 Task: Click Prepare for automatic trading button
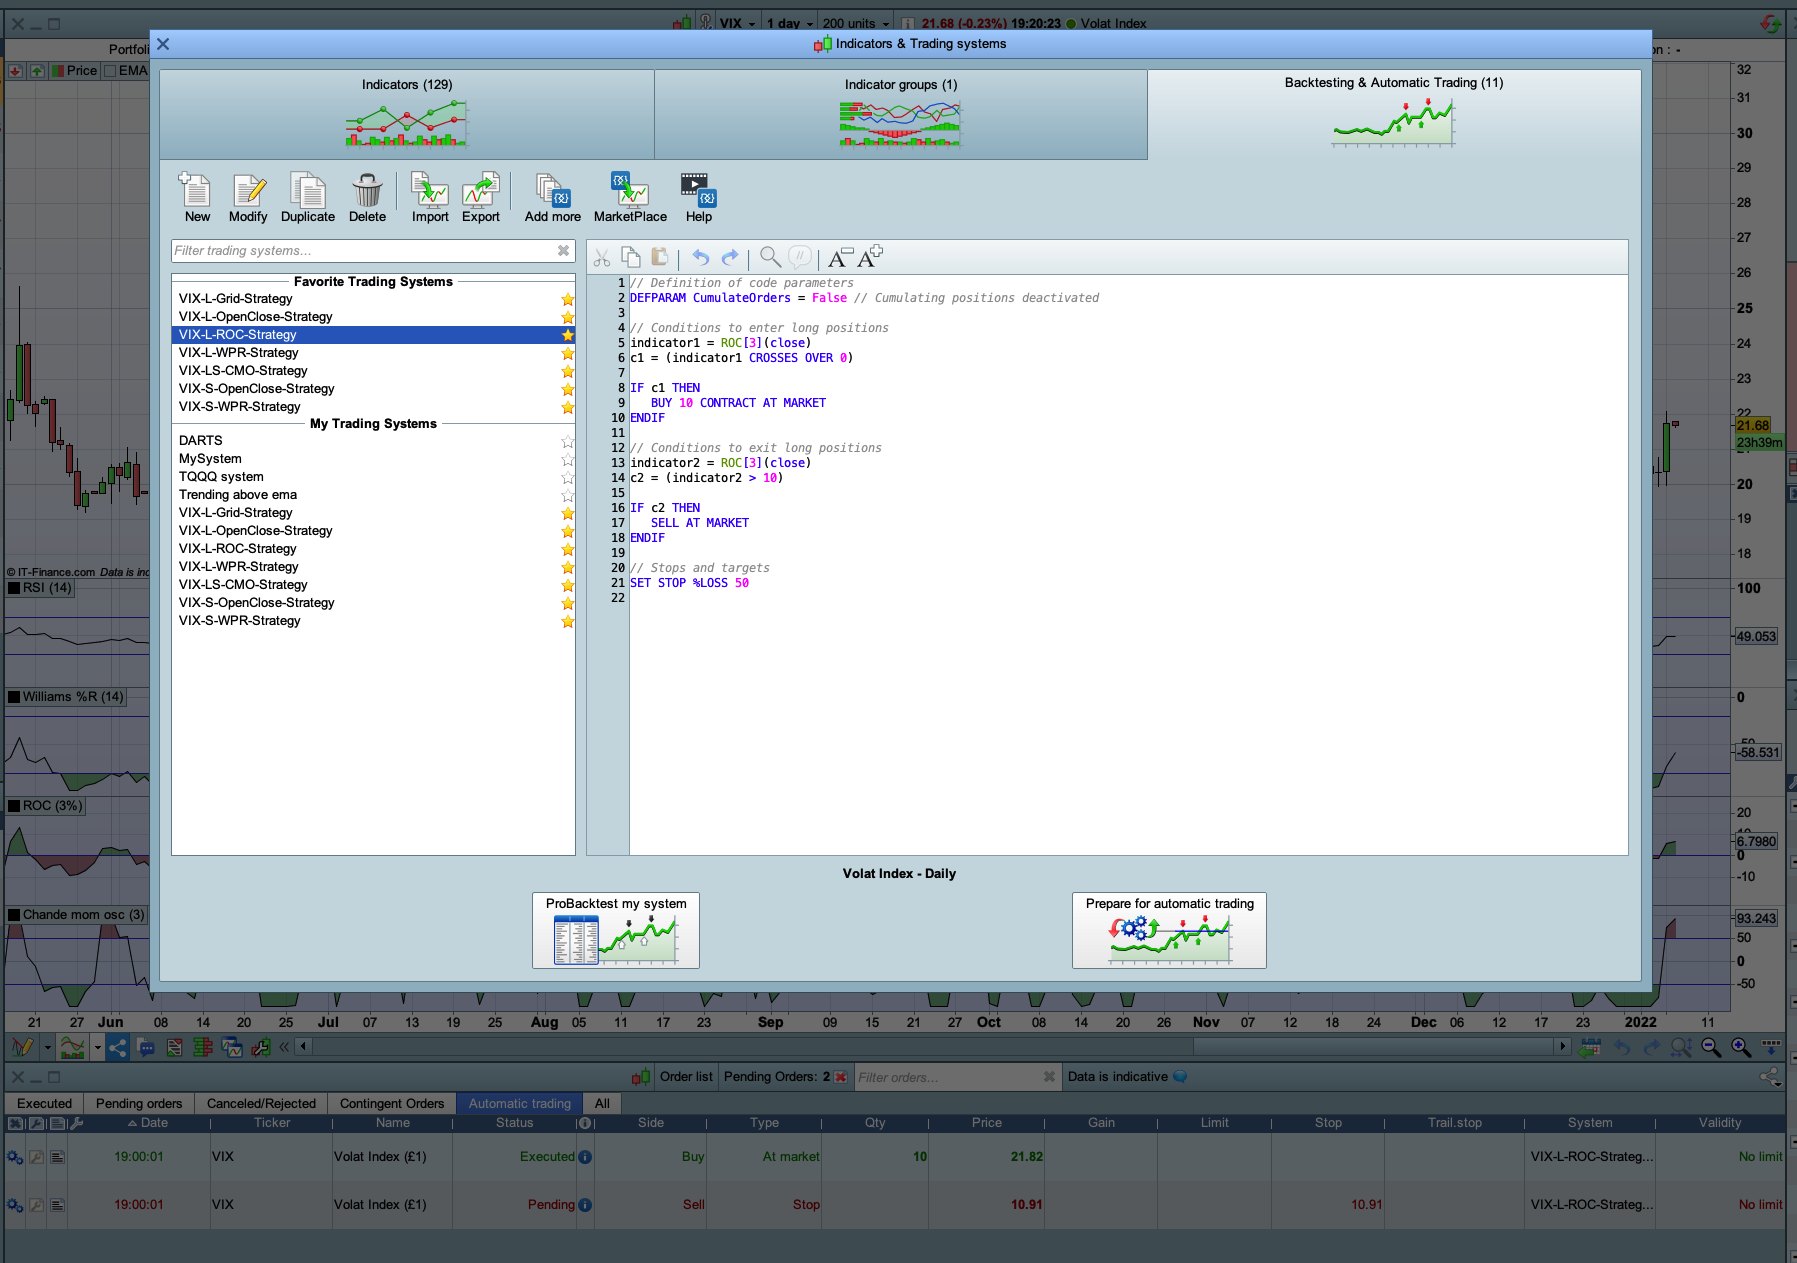1169,930
